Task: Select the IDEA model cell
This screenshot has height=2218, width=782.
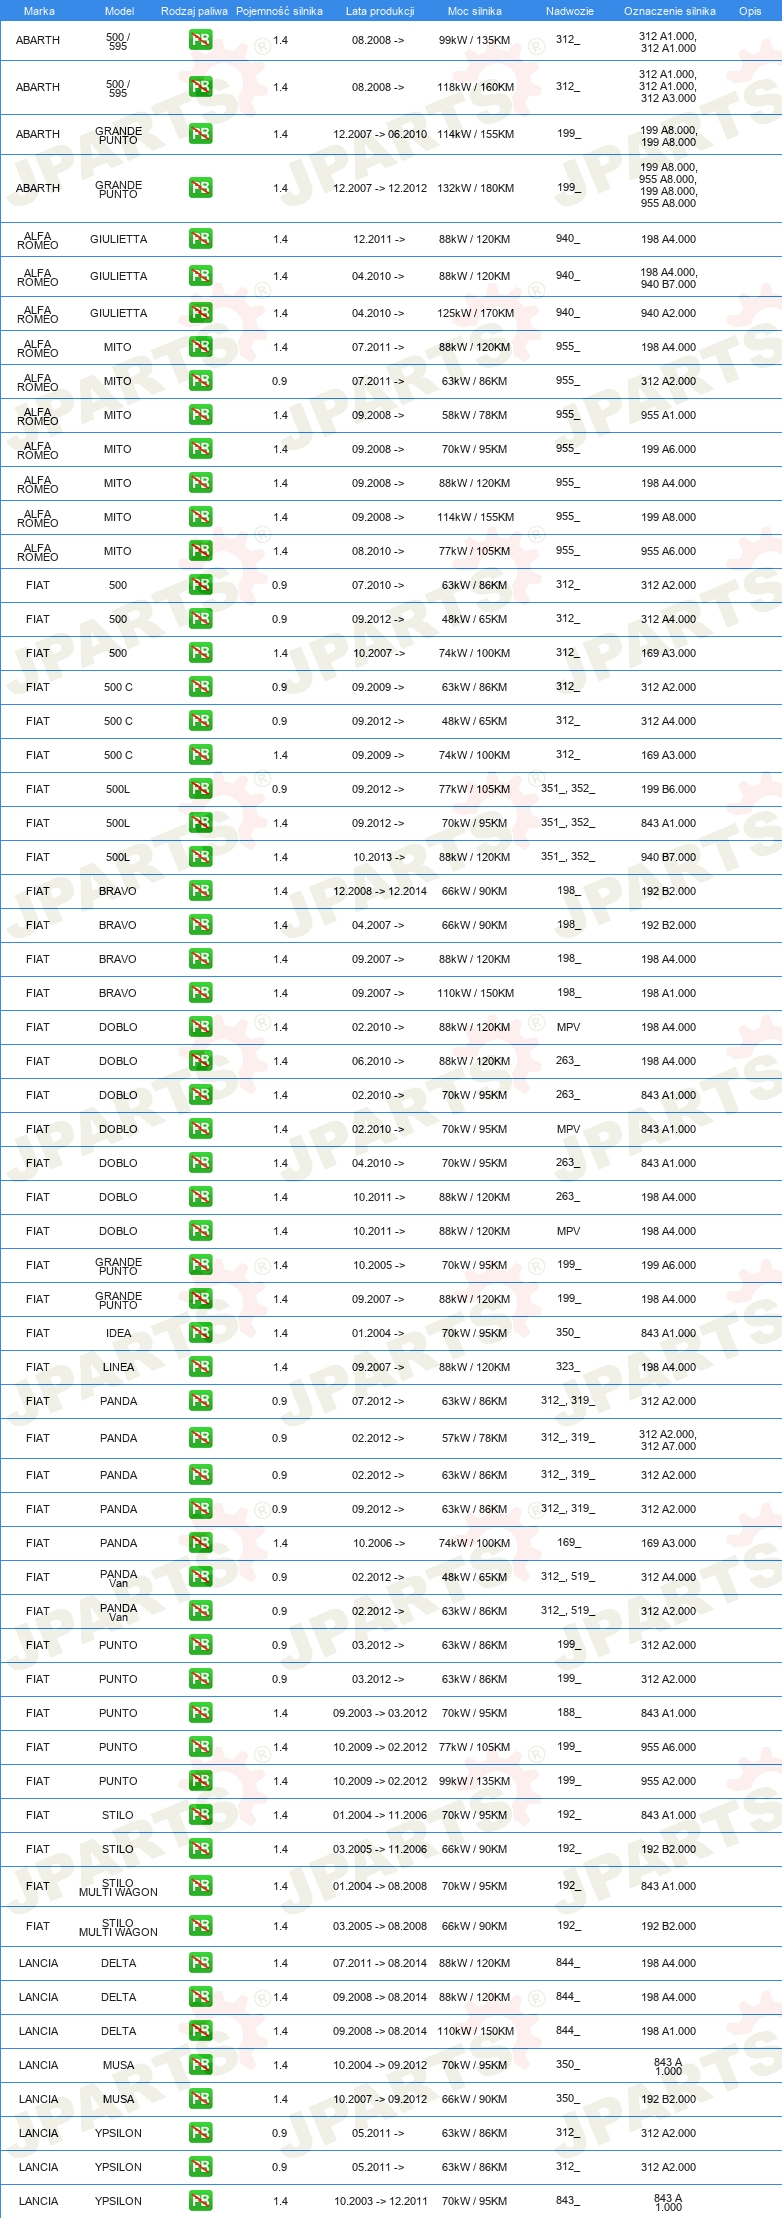Action: pos(118,1333)
